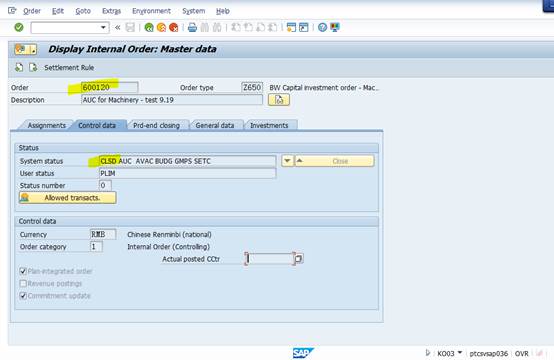Open the command field dropdown arrow

pyautogui.click(x=103, y=27)
